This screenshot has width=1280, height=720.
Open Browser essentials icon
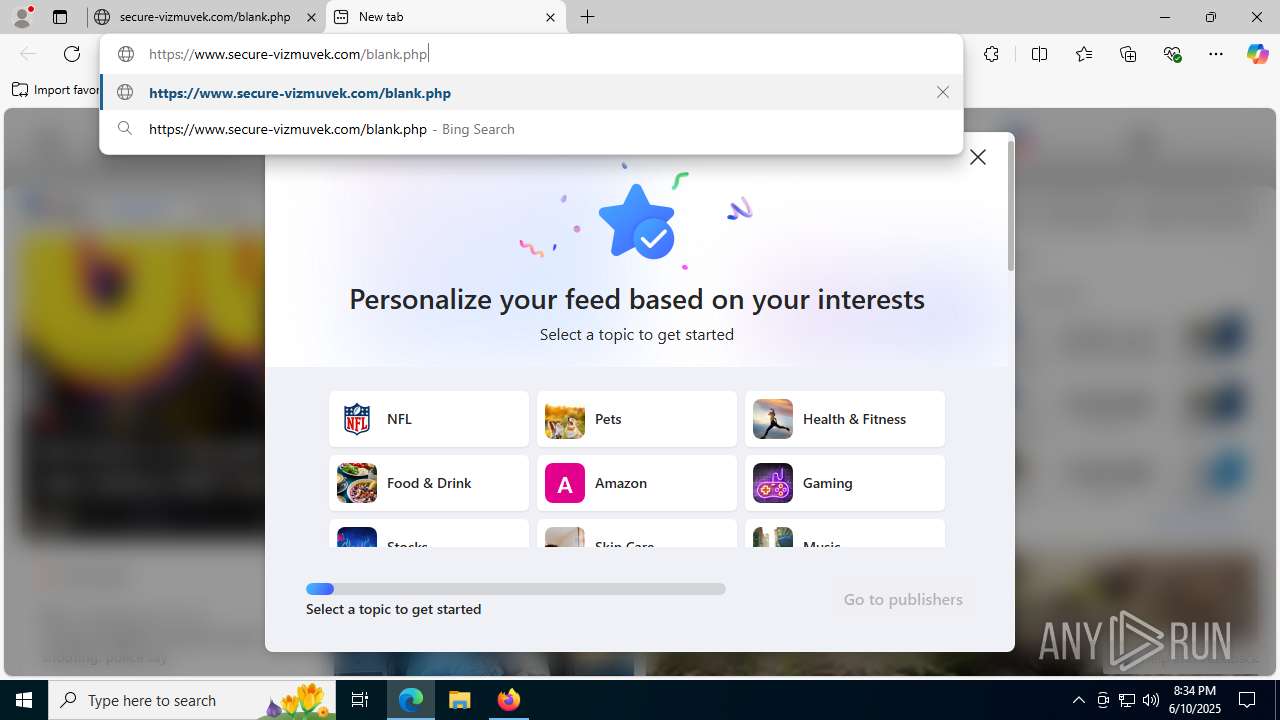click(x=1172, y=54)
